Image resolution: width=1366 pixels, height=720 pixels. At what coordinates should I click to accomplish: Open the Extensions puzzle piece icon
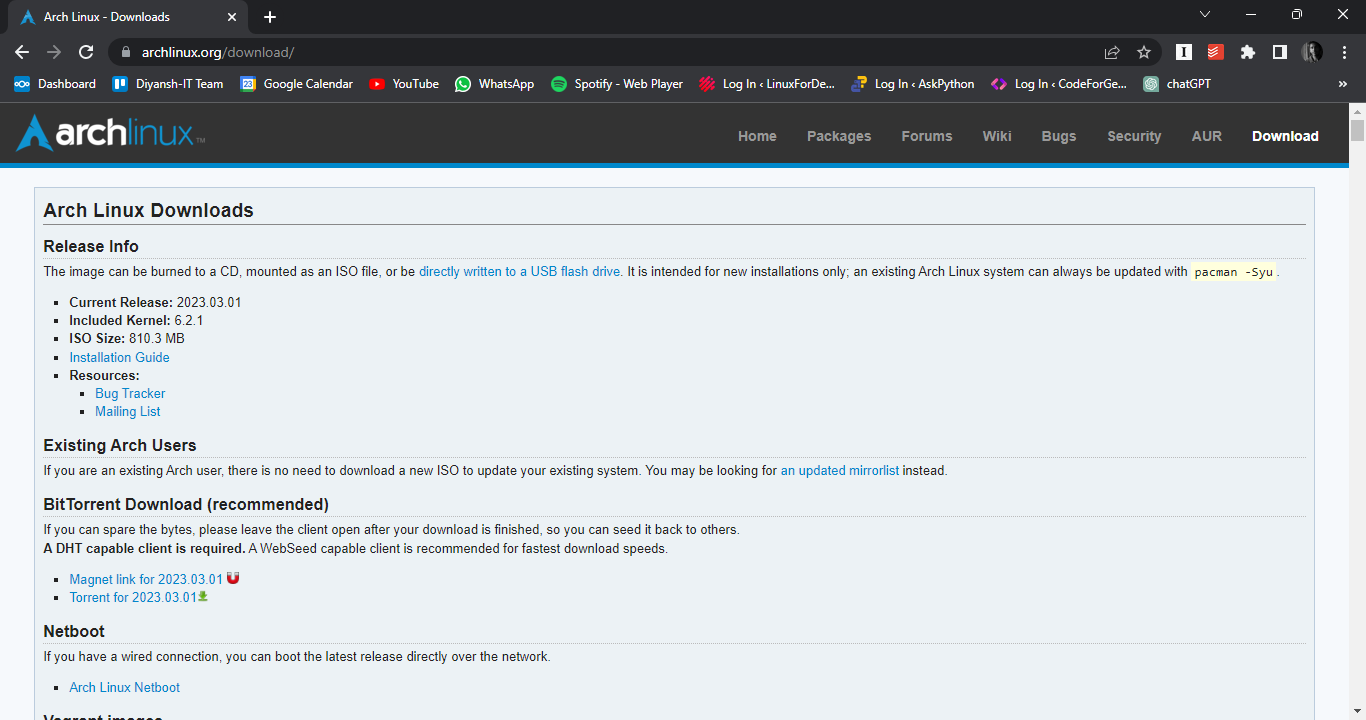1247,52
